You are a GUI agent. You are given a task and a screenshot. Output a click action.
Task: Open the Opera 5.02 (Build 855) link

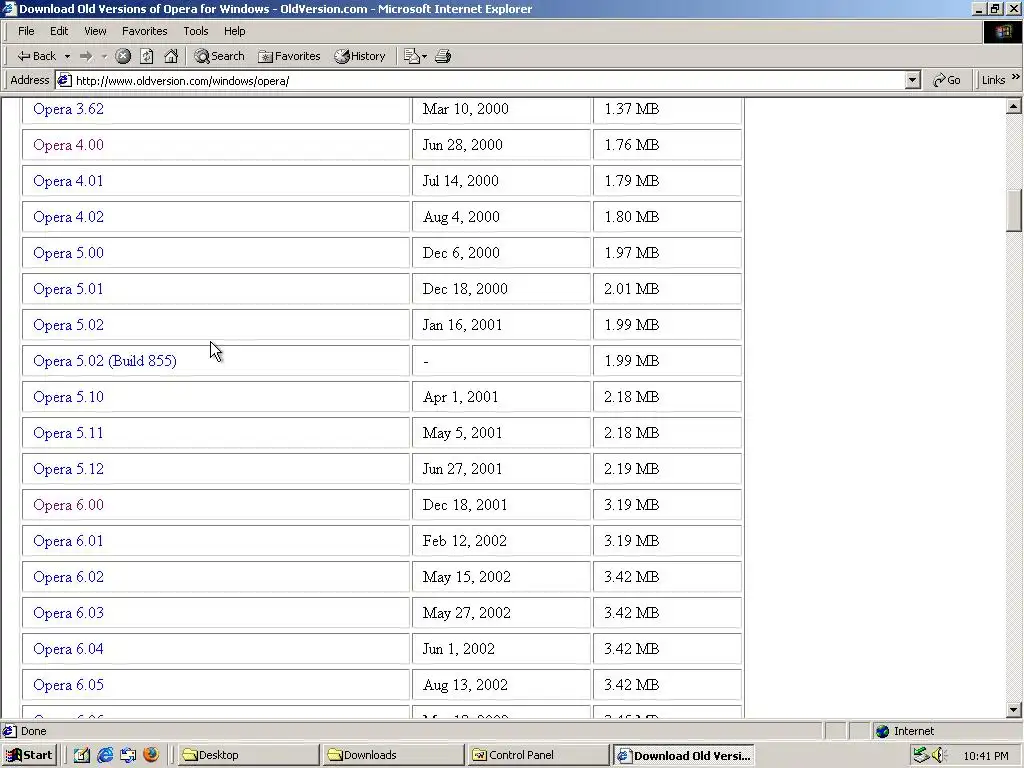click(105, 361)
